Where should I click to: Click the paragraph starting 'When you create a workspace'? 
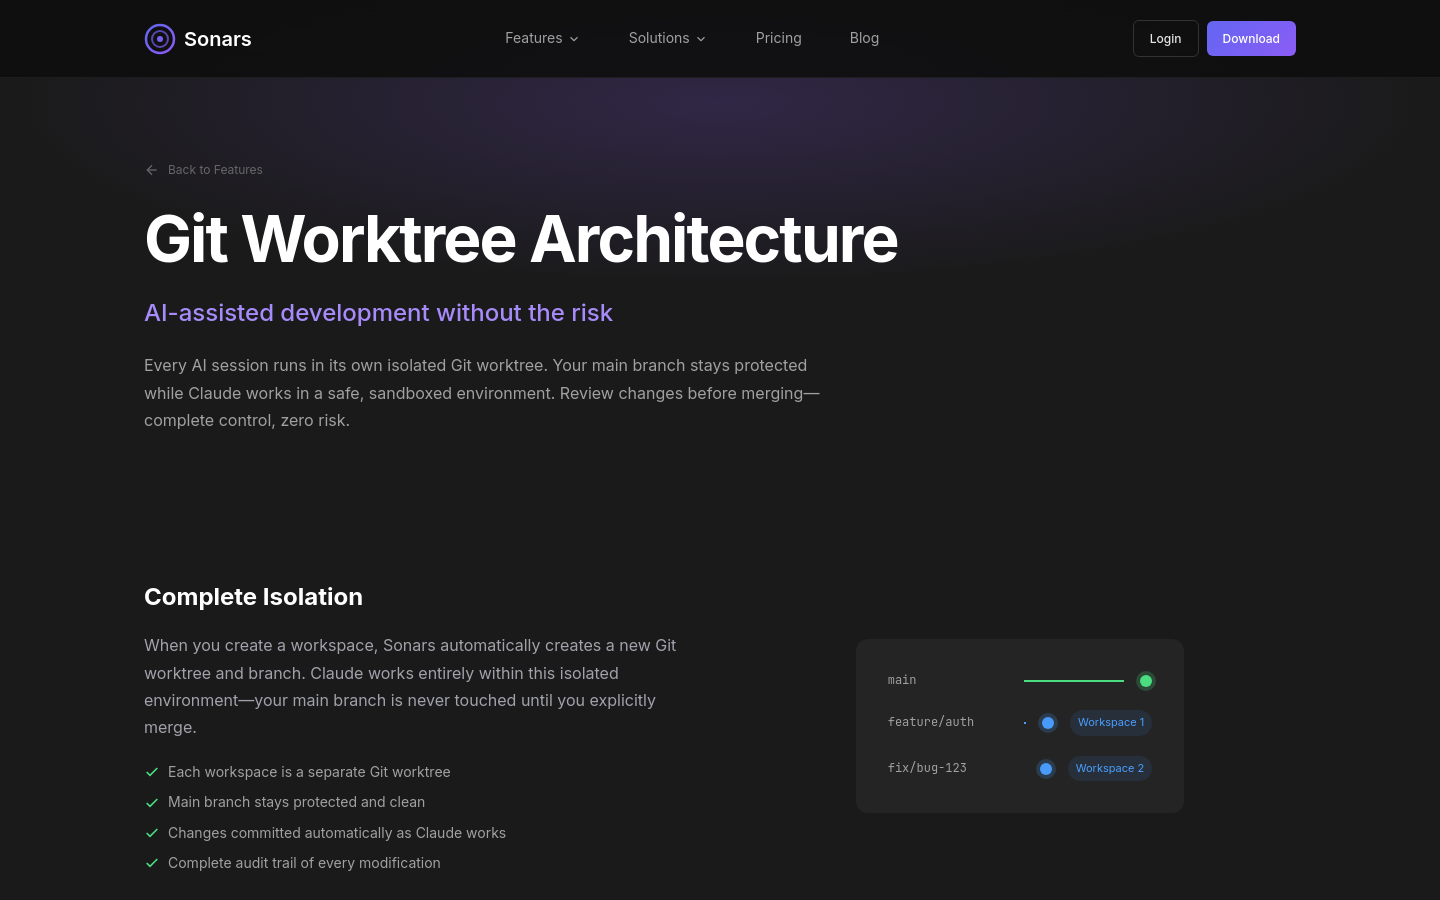(x=410, y=686)
